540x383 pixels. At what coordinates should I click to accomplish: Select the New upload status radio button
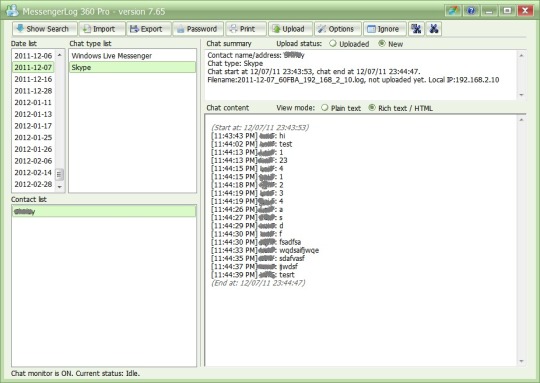point(382,43)
